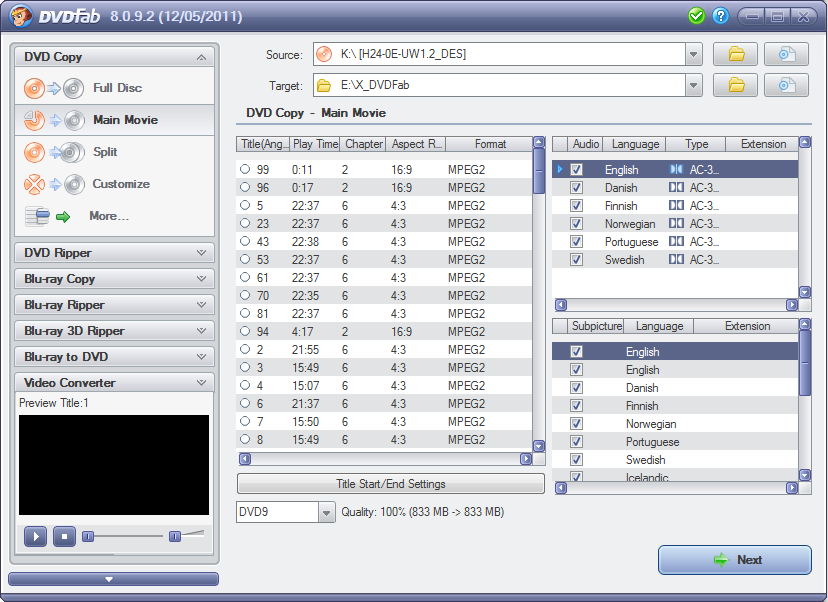This screenshot has height=602, width=828.
Task: Click the Full Disc copy icon
Action: pos(53,88)
